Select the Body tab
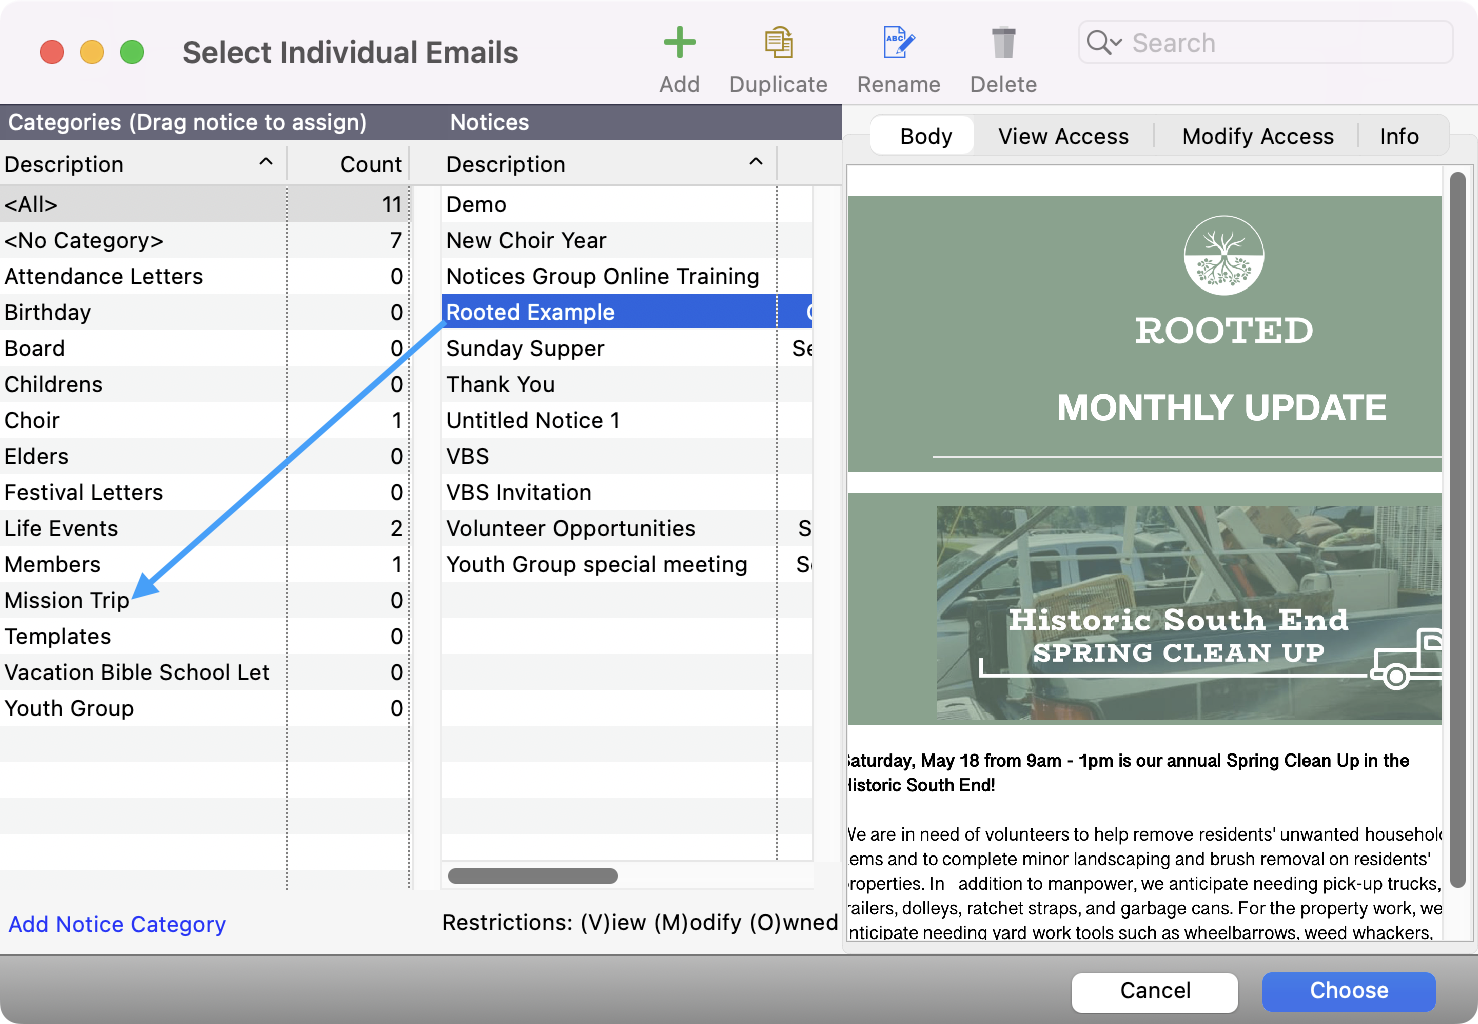Image resolution: width=1478 pixels, height=1024 pixels. pyautogui.click(x=922, y=136)
